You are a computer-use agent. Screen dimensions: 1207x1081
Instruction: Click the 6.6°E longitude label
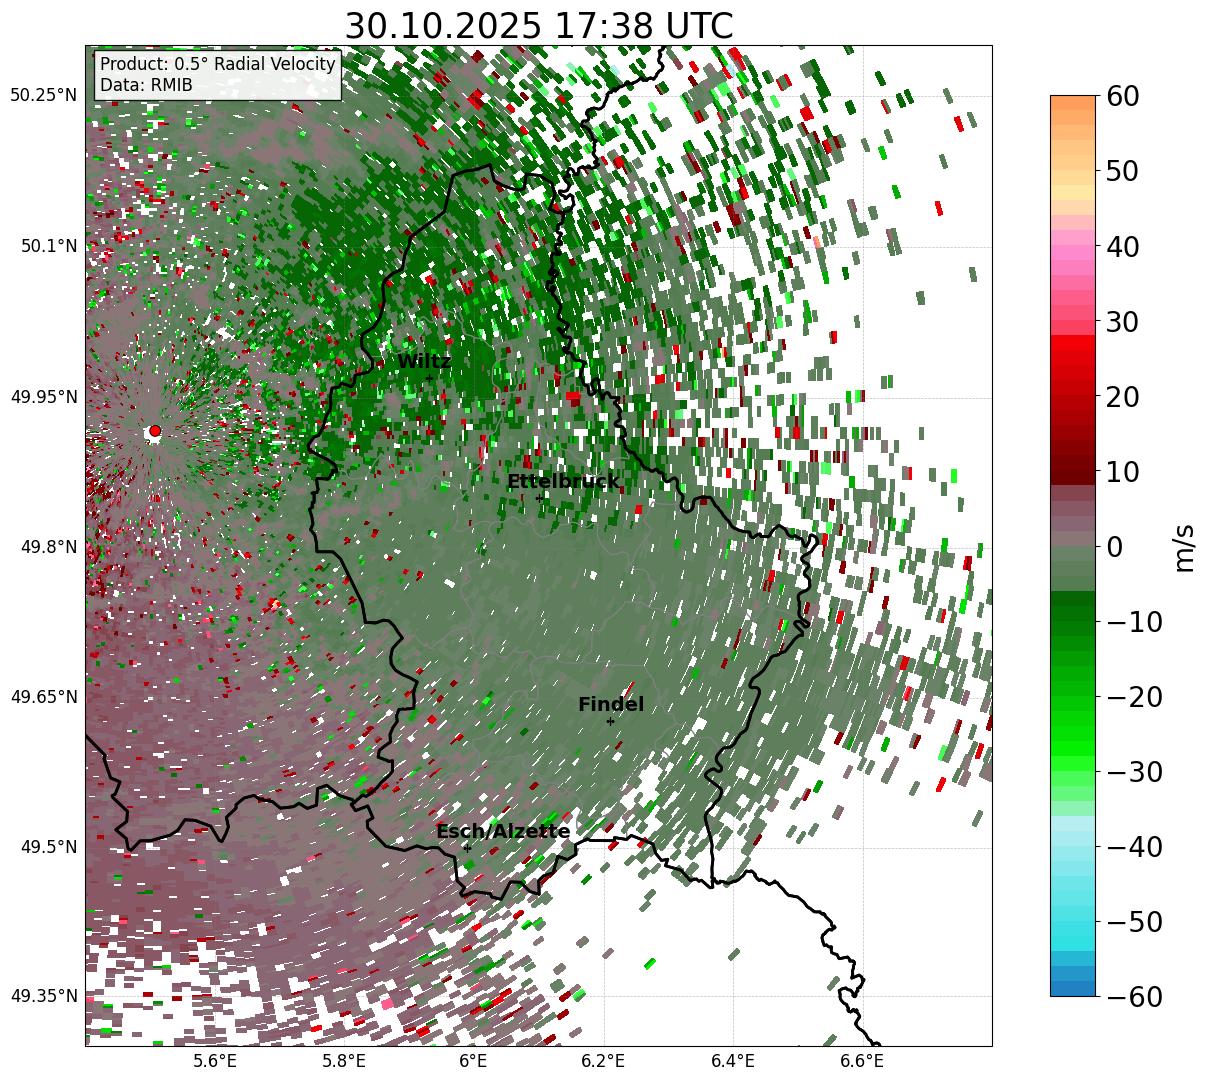(x=862, y=1061)
